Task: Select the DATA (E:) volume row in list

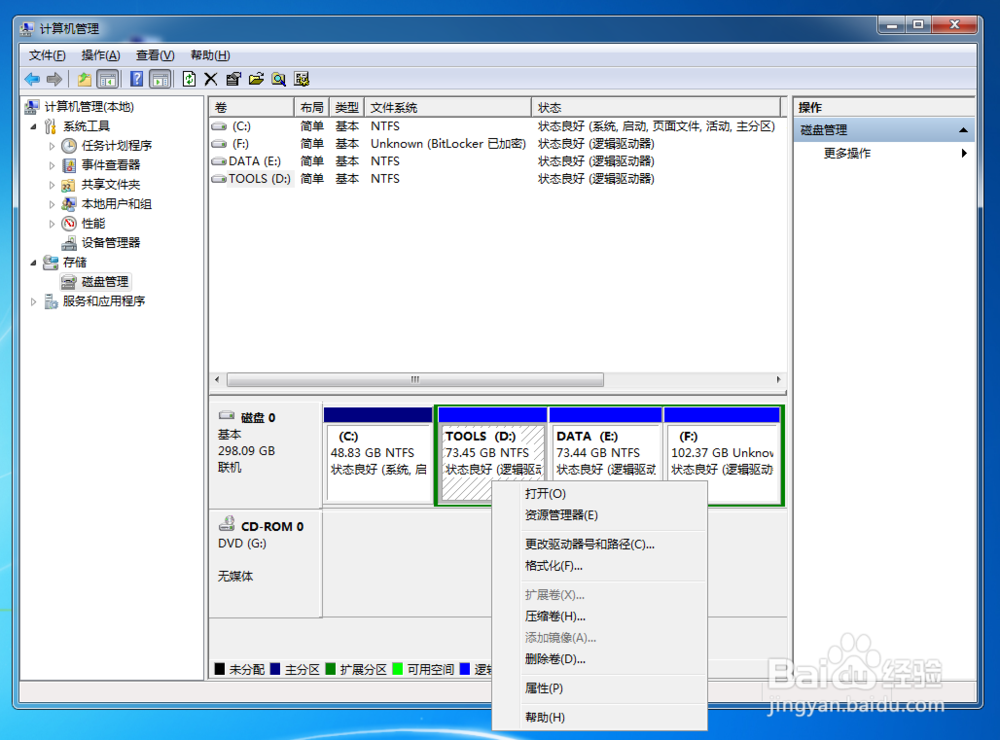Action: point(495,161)
